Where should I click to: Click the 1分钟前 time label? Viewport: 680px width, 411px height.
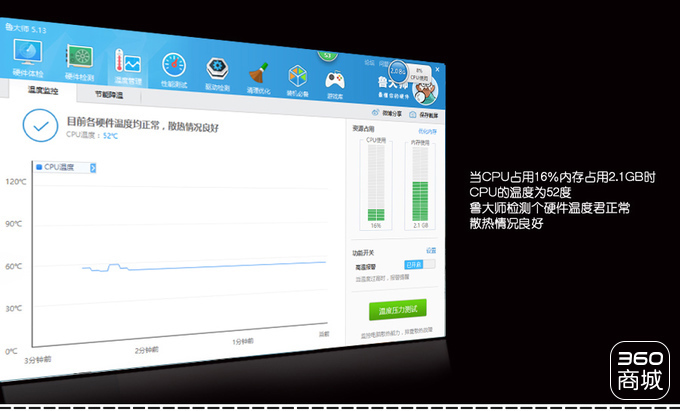click(x=243, y=342)
